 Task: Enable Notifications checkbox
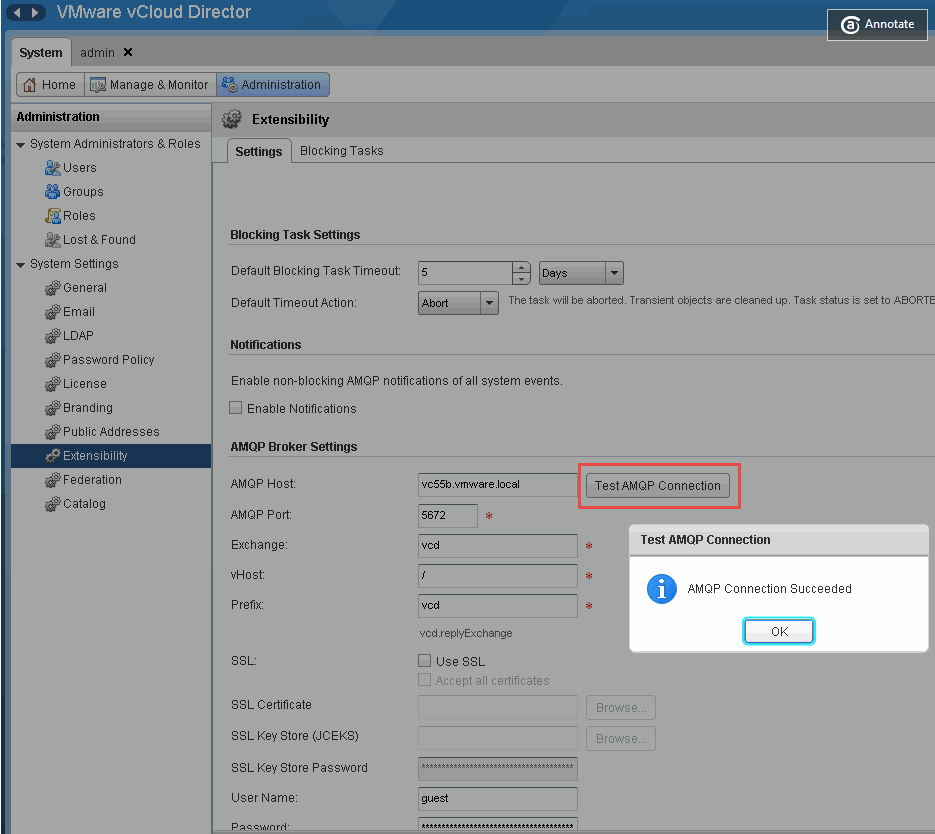(236, 408)
